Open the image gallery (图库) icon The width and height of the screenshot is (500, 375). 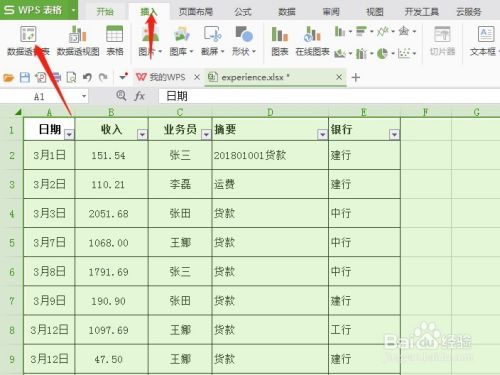[182, 34]
